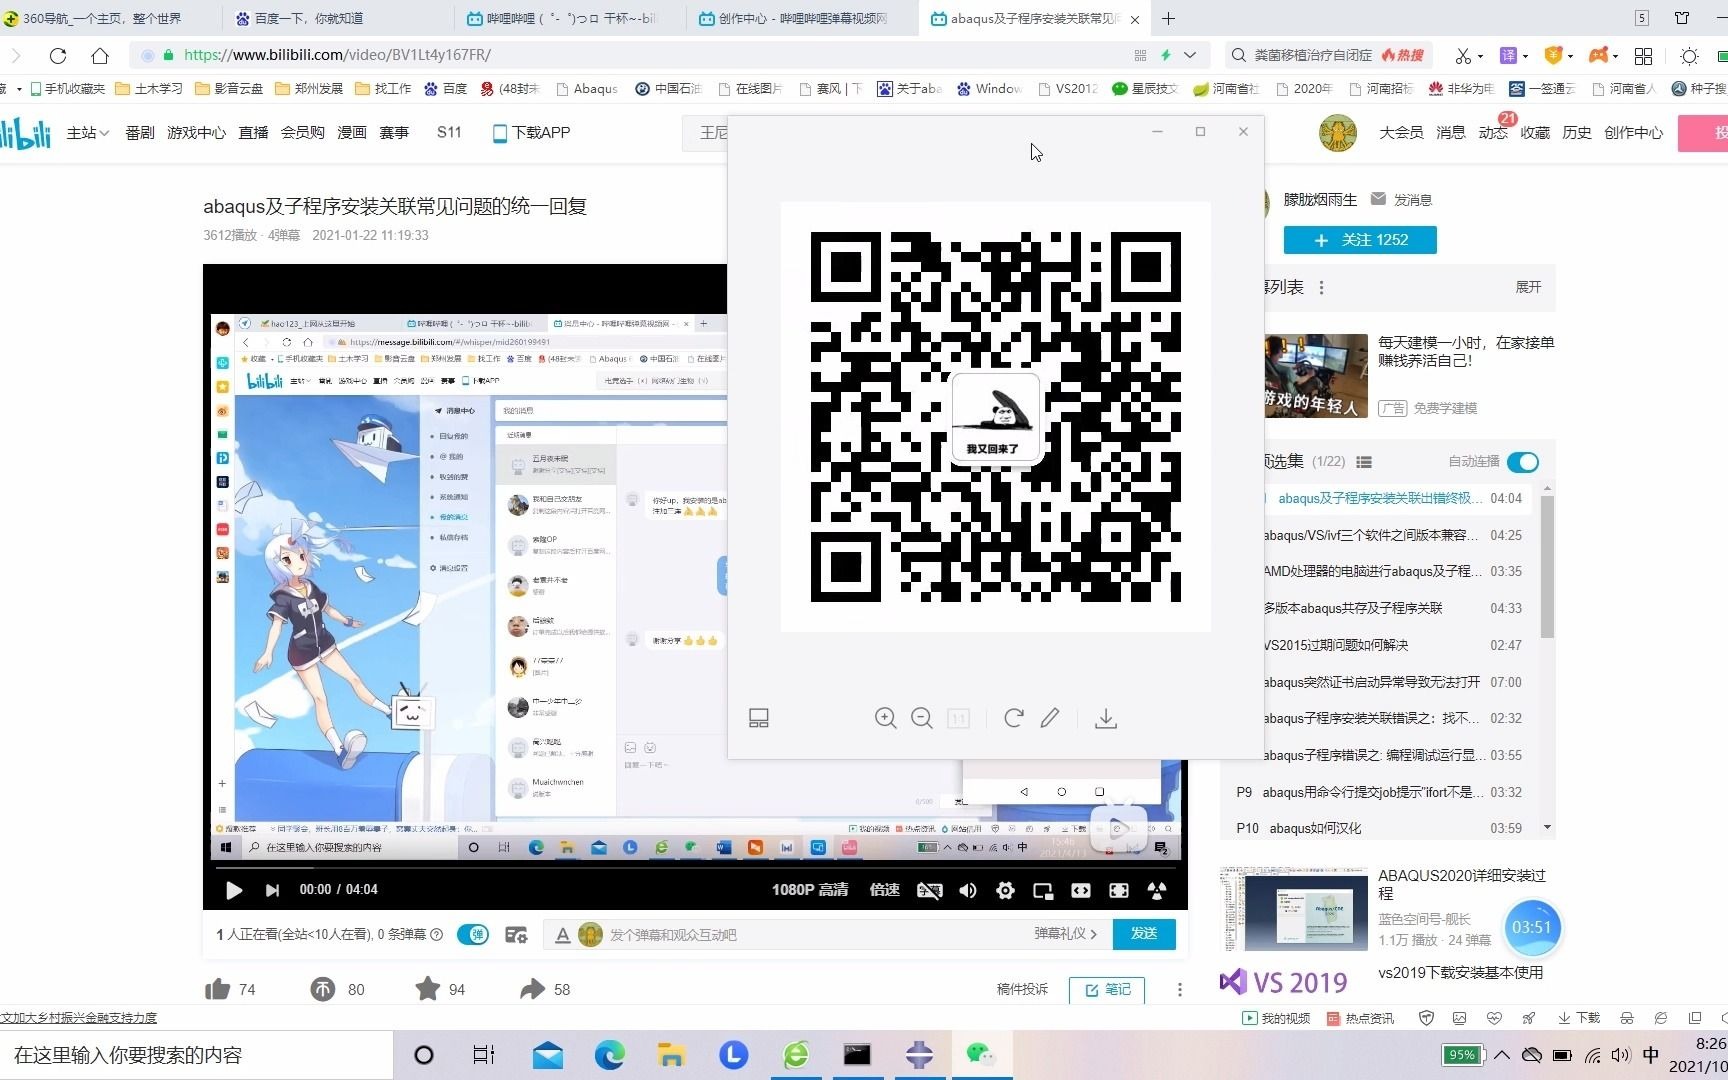Open the Mail app on taskbar
Screen dimensions: 1728x1080
[547, 1054]
